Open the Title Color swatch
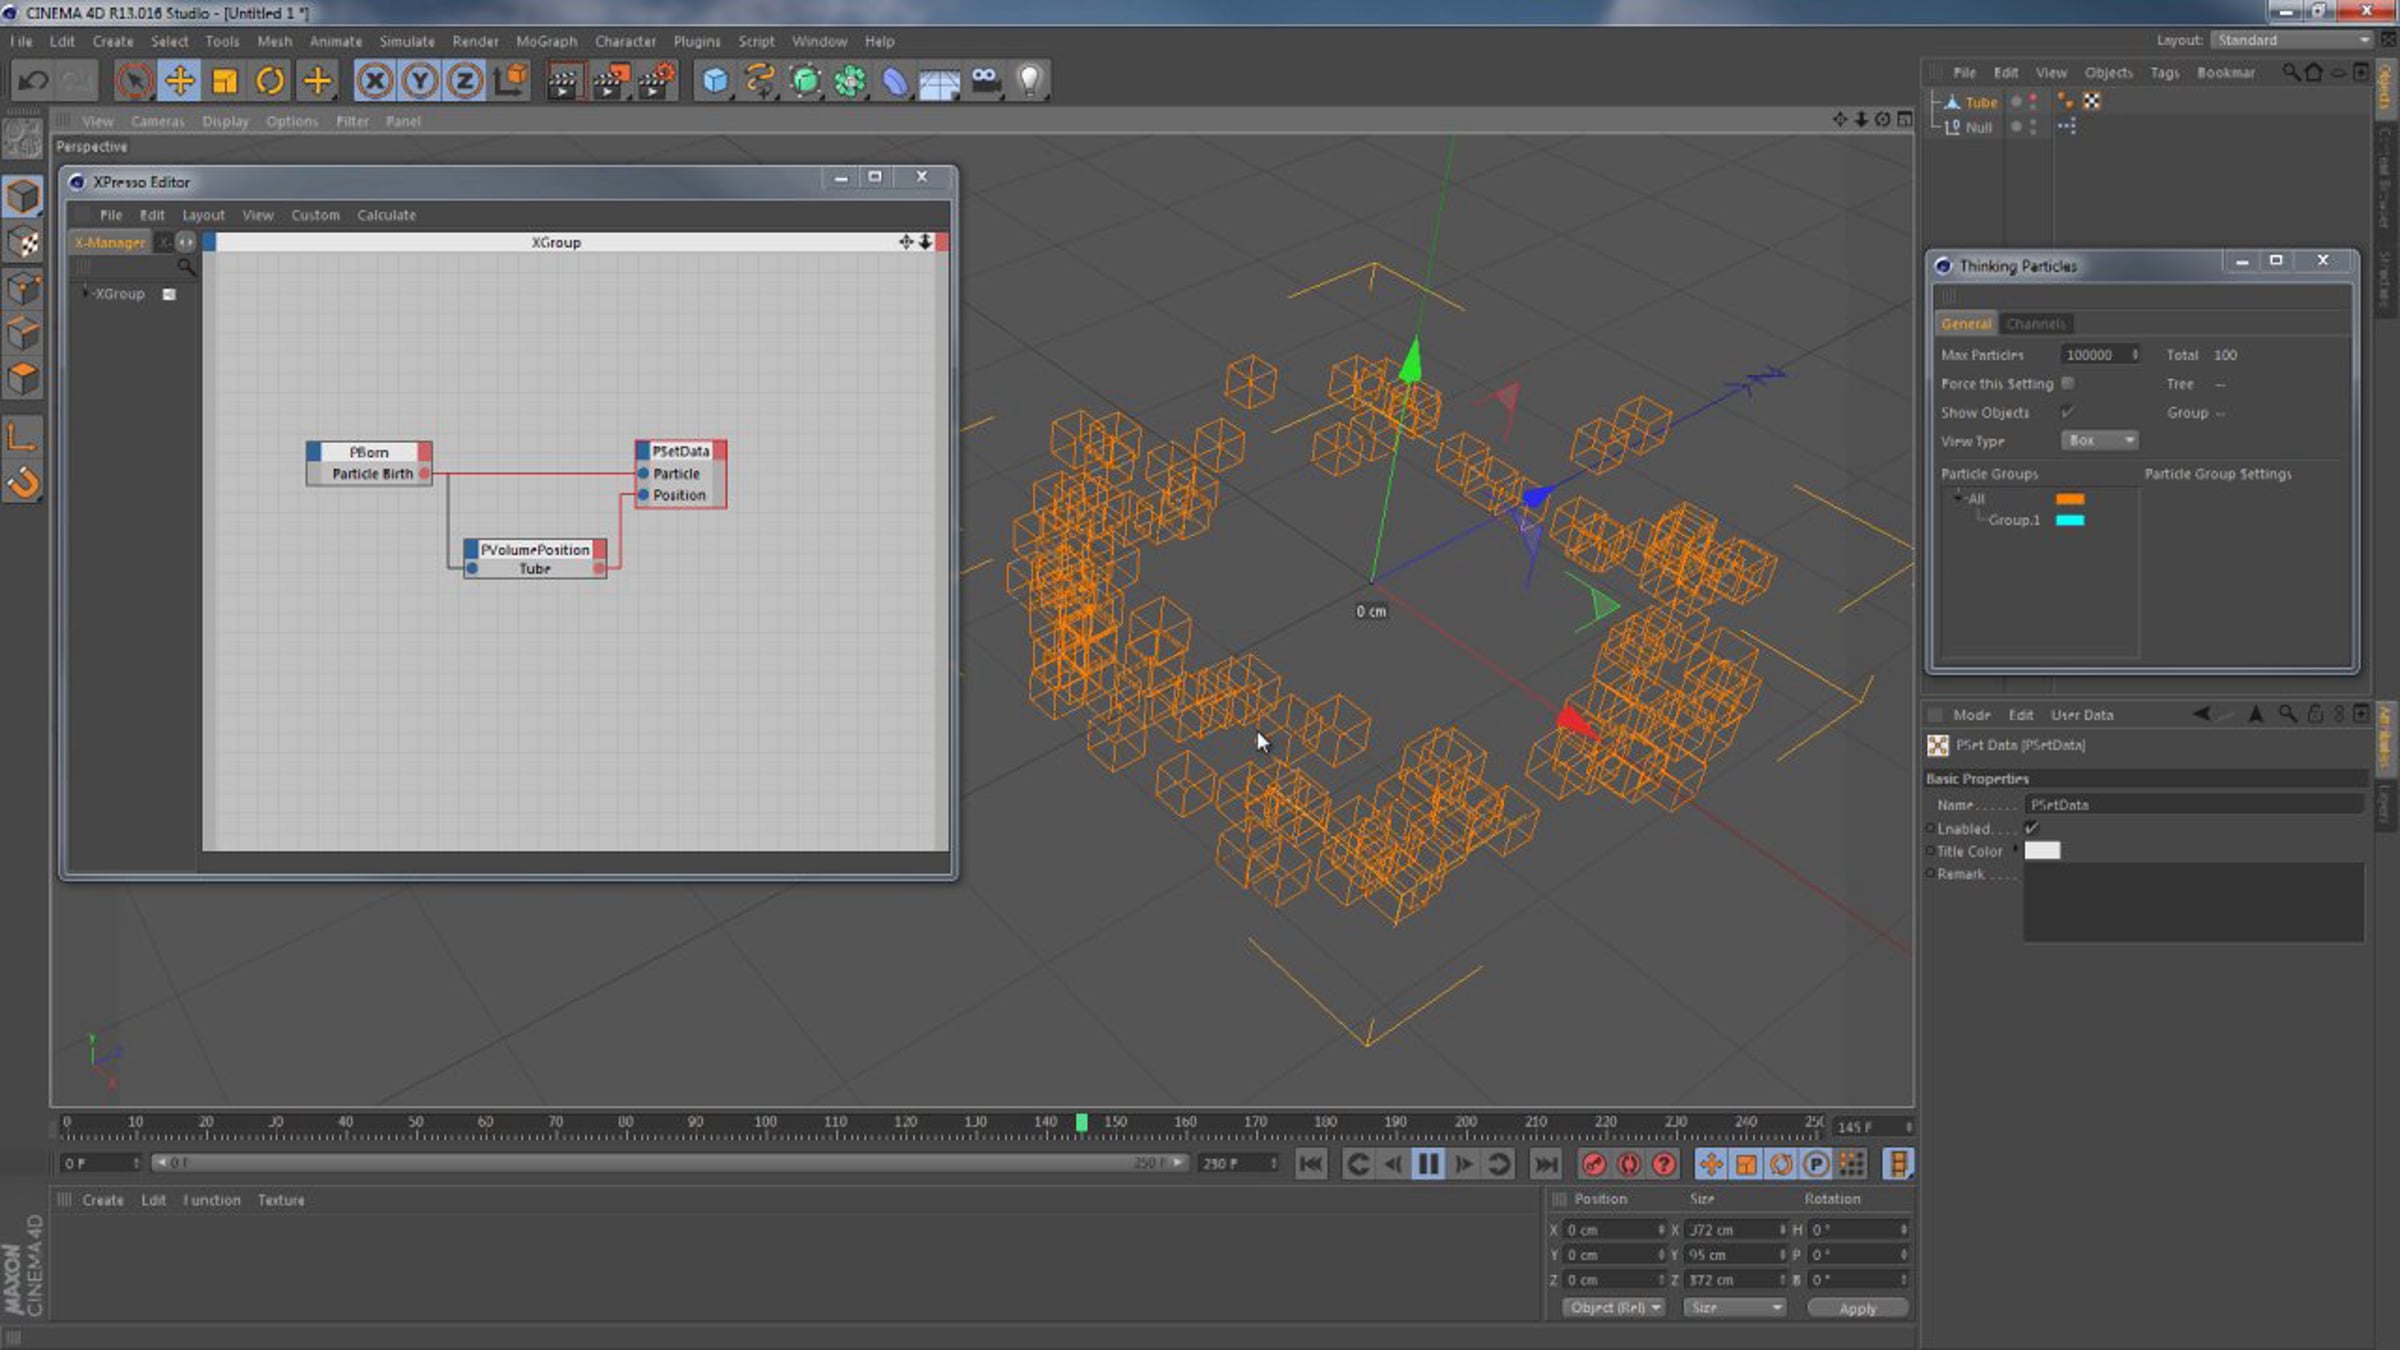The image size is (2400, 1350). (2042, 851)
